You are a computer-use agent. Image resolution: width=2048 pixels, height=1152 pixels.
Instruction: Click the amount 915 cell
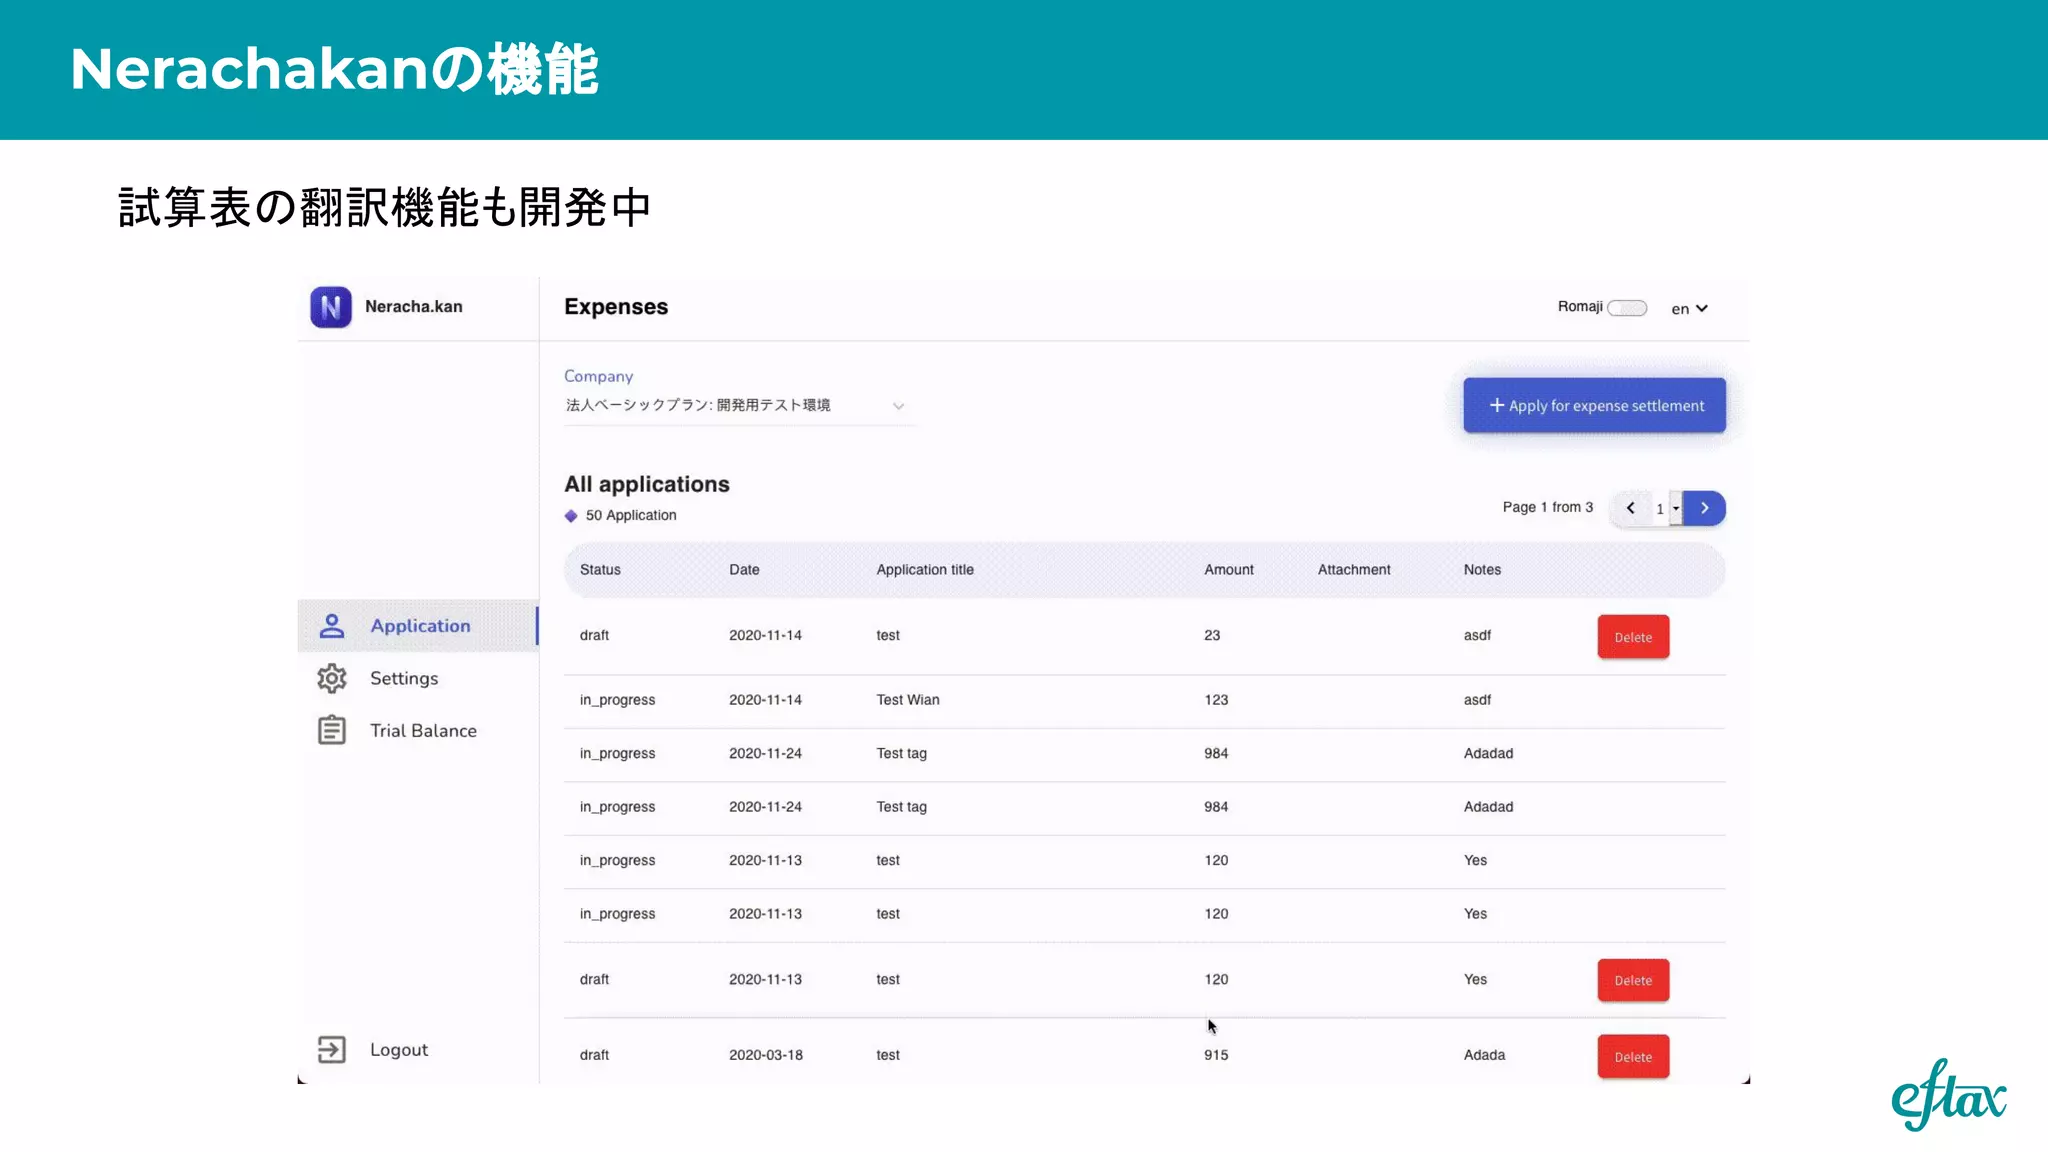(1216, 1055)
